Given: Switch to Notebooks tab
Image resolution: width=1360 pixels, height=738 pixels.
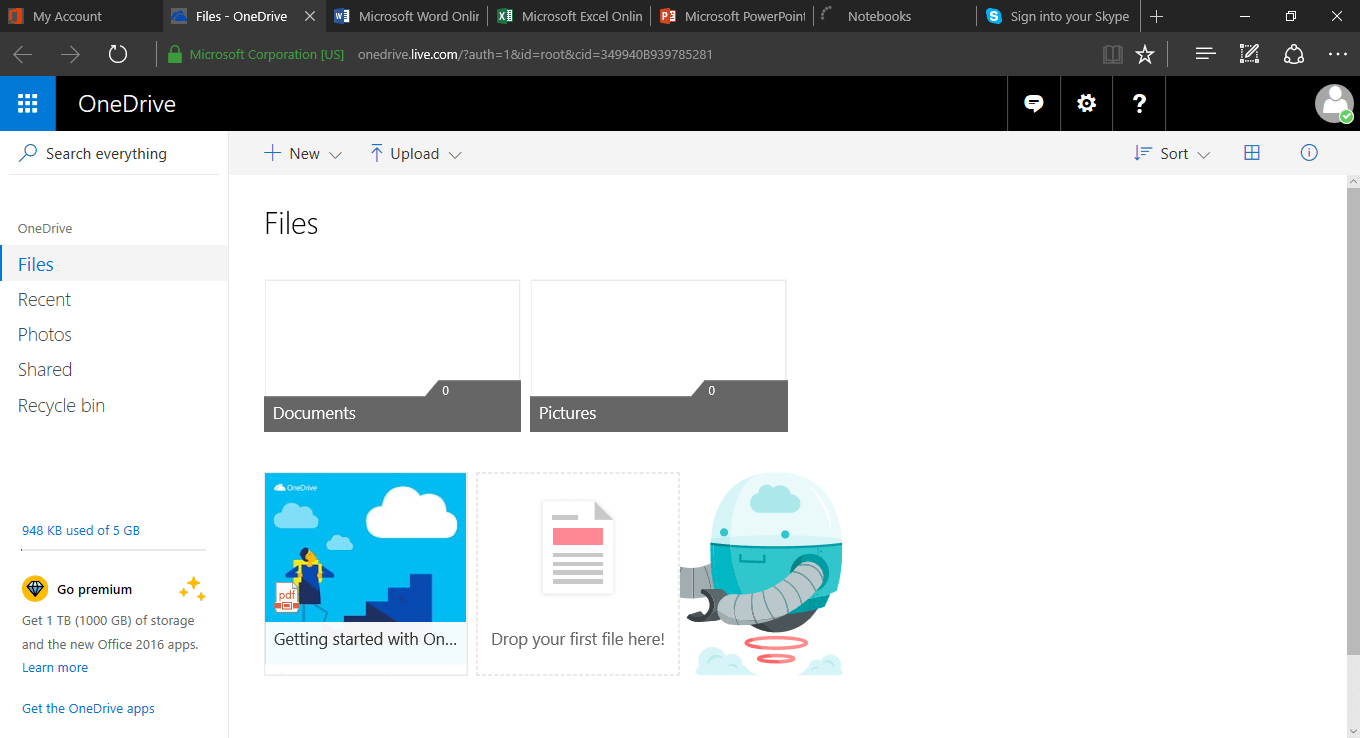Looking at the screenshot, I should point(896,16).
